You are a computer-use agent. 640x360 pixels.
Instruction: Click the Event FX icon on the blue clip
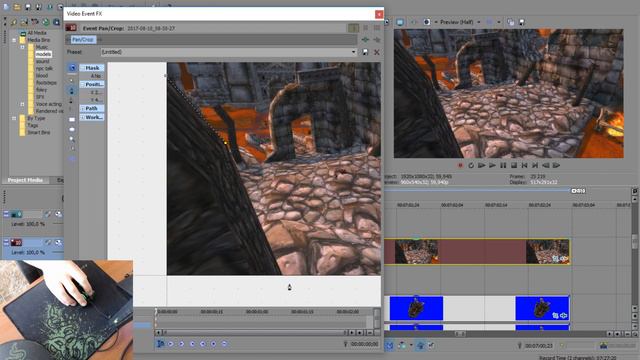click(564, 316)
